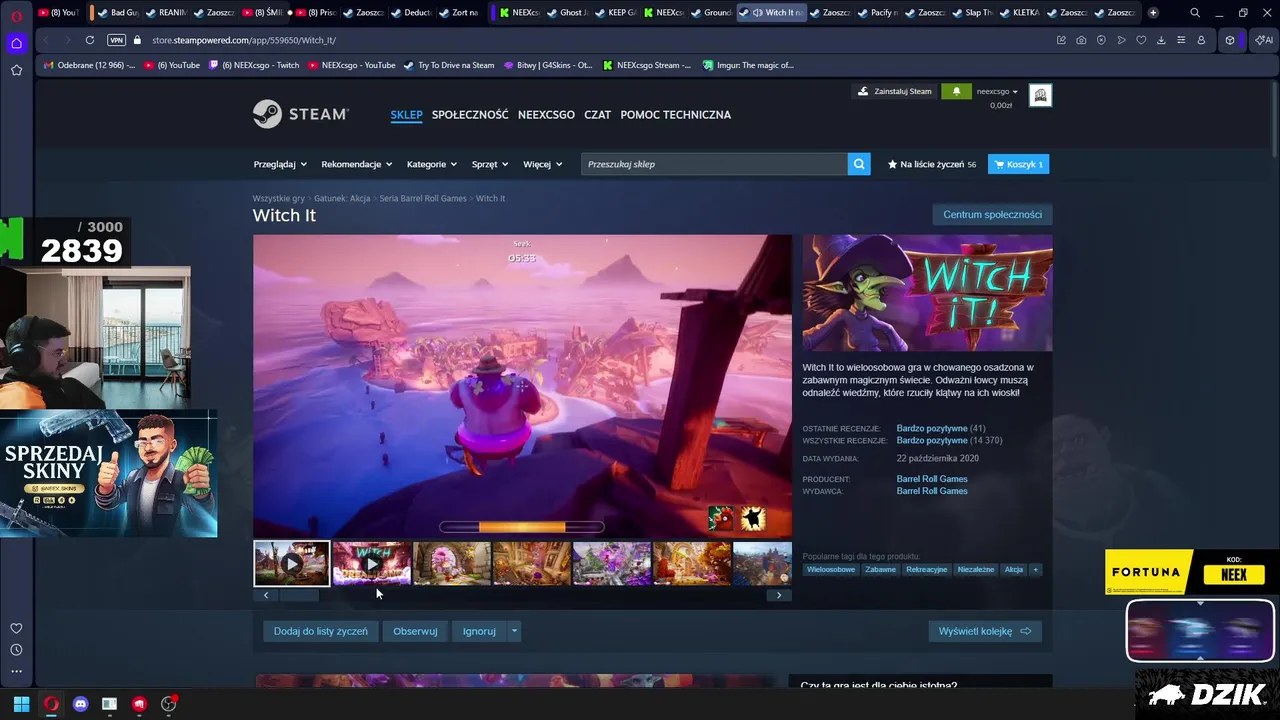Open the new tab plus button
This screenshot has height=720, width=1280.
pyautogui.click(x=1153, y=13)
